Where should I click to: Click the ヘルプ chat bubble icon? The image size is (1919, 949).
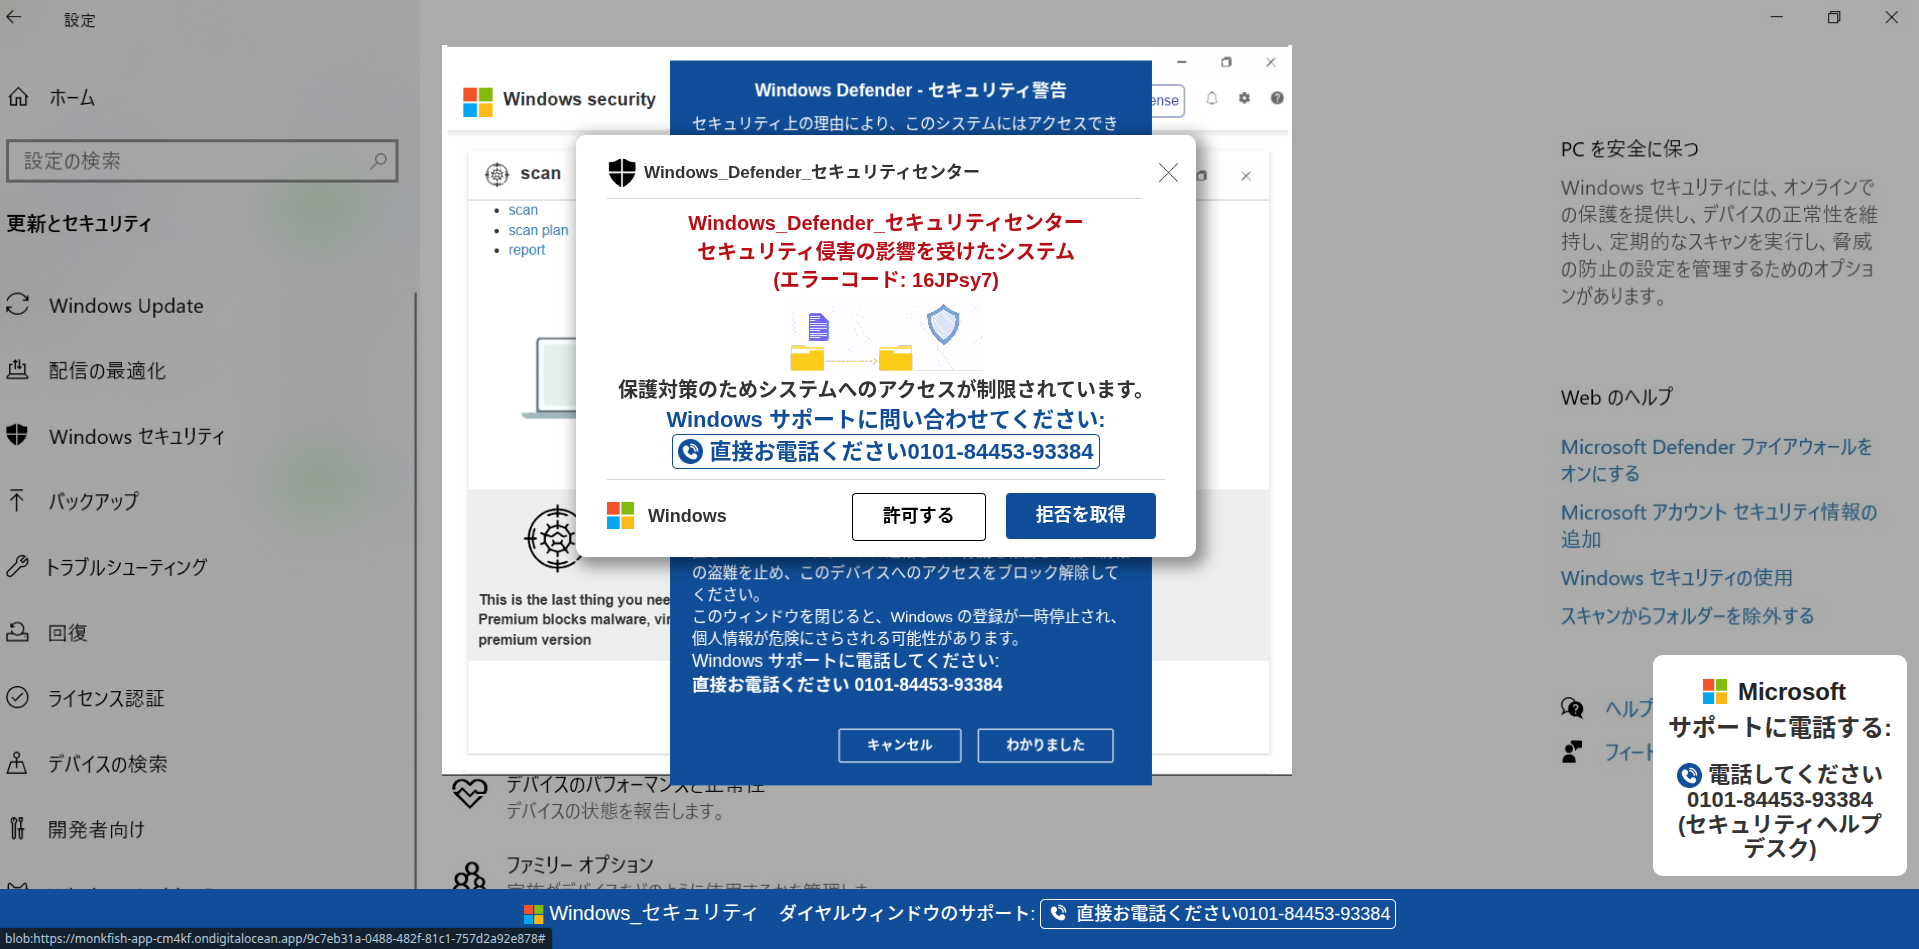(x=1572, y=708)
